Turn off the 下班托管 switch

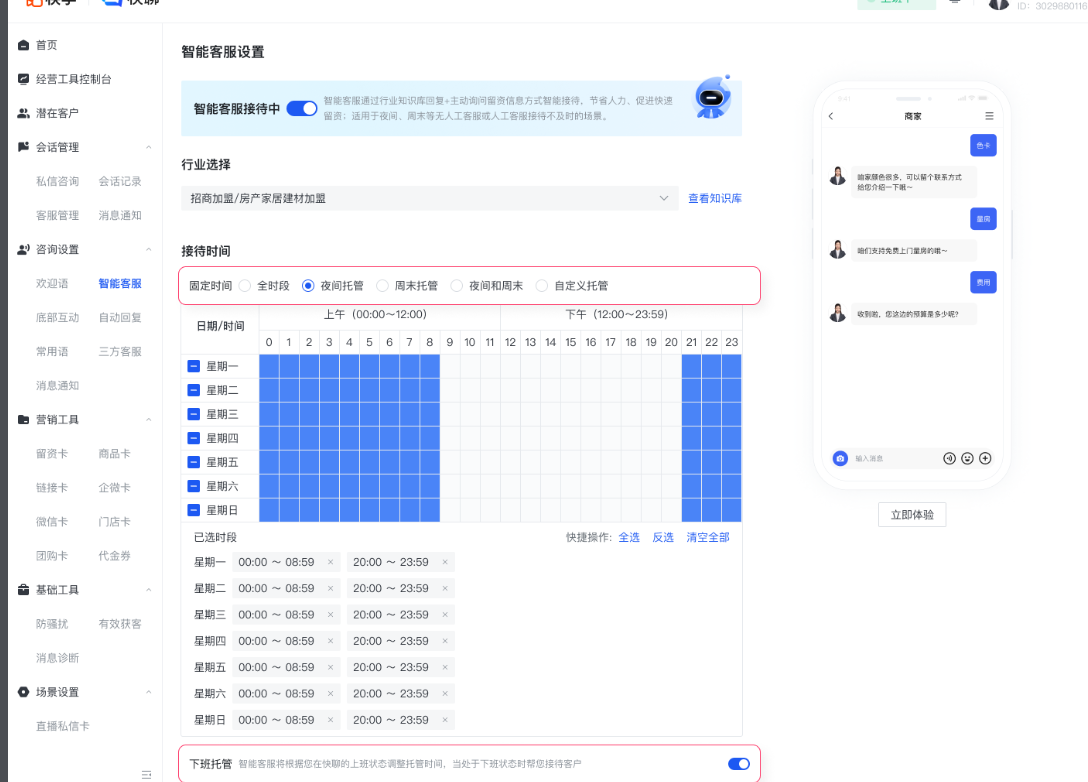[738, 762]
